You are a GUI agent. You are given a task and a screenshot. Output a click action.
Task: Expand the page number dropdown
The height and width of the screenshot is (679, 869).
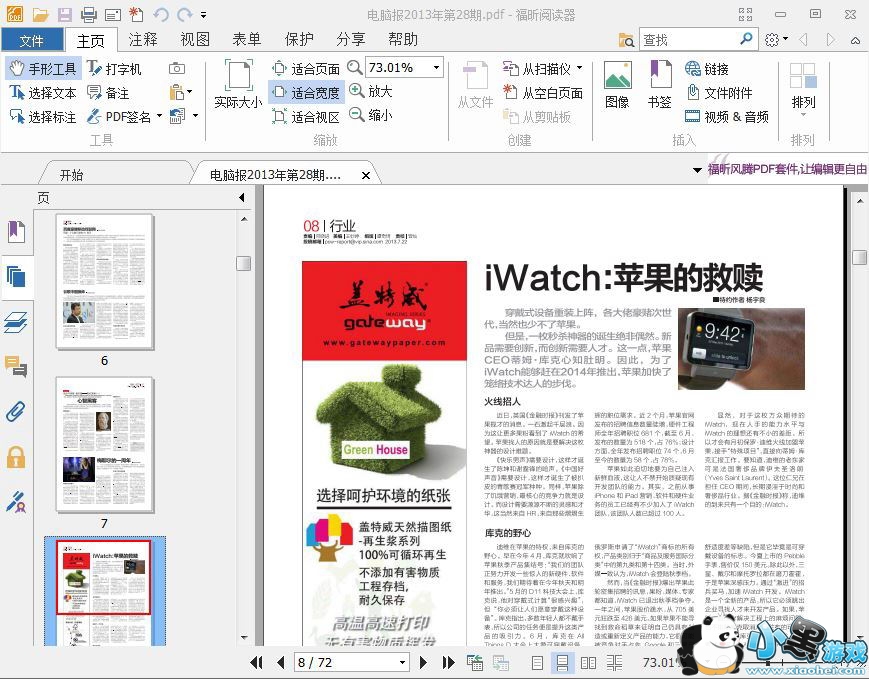(402, 662)
